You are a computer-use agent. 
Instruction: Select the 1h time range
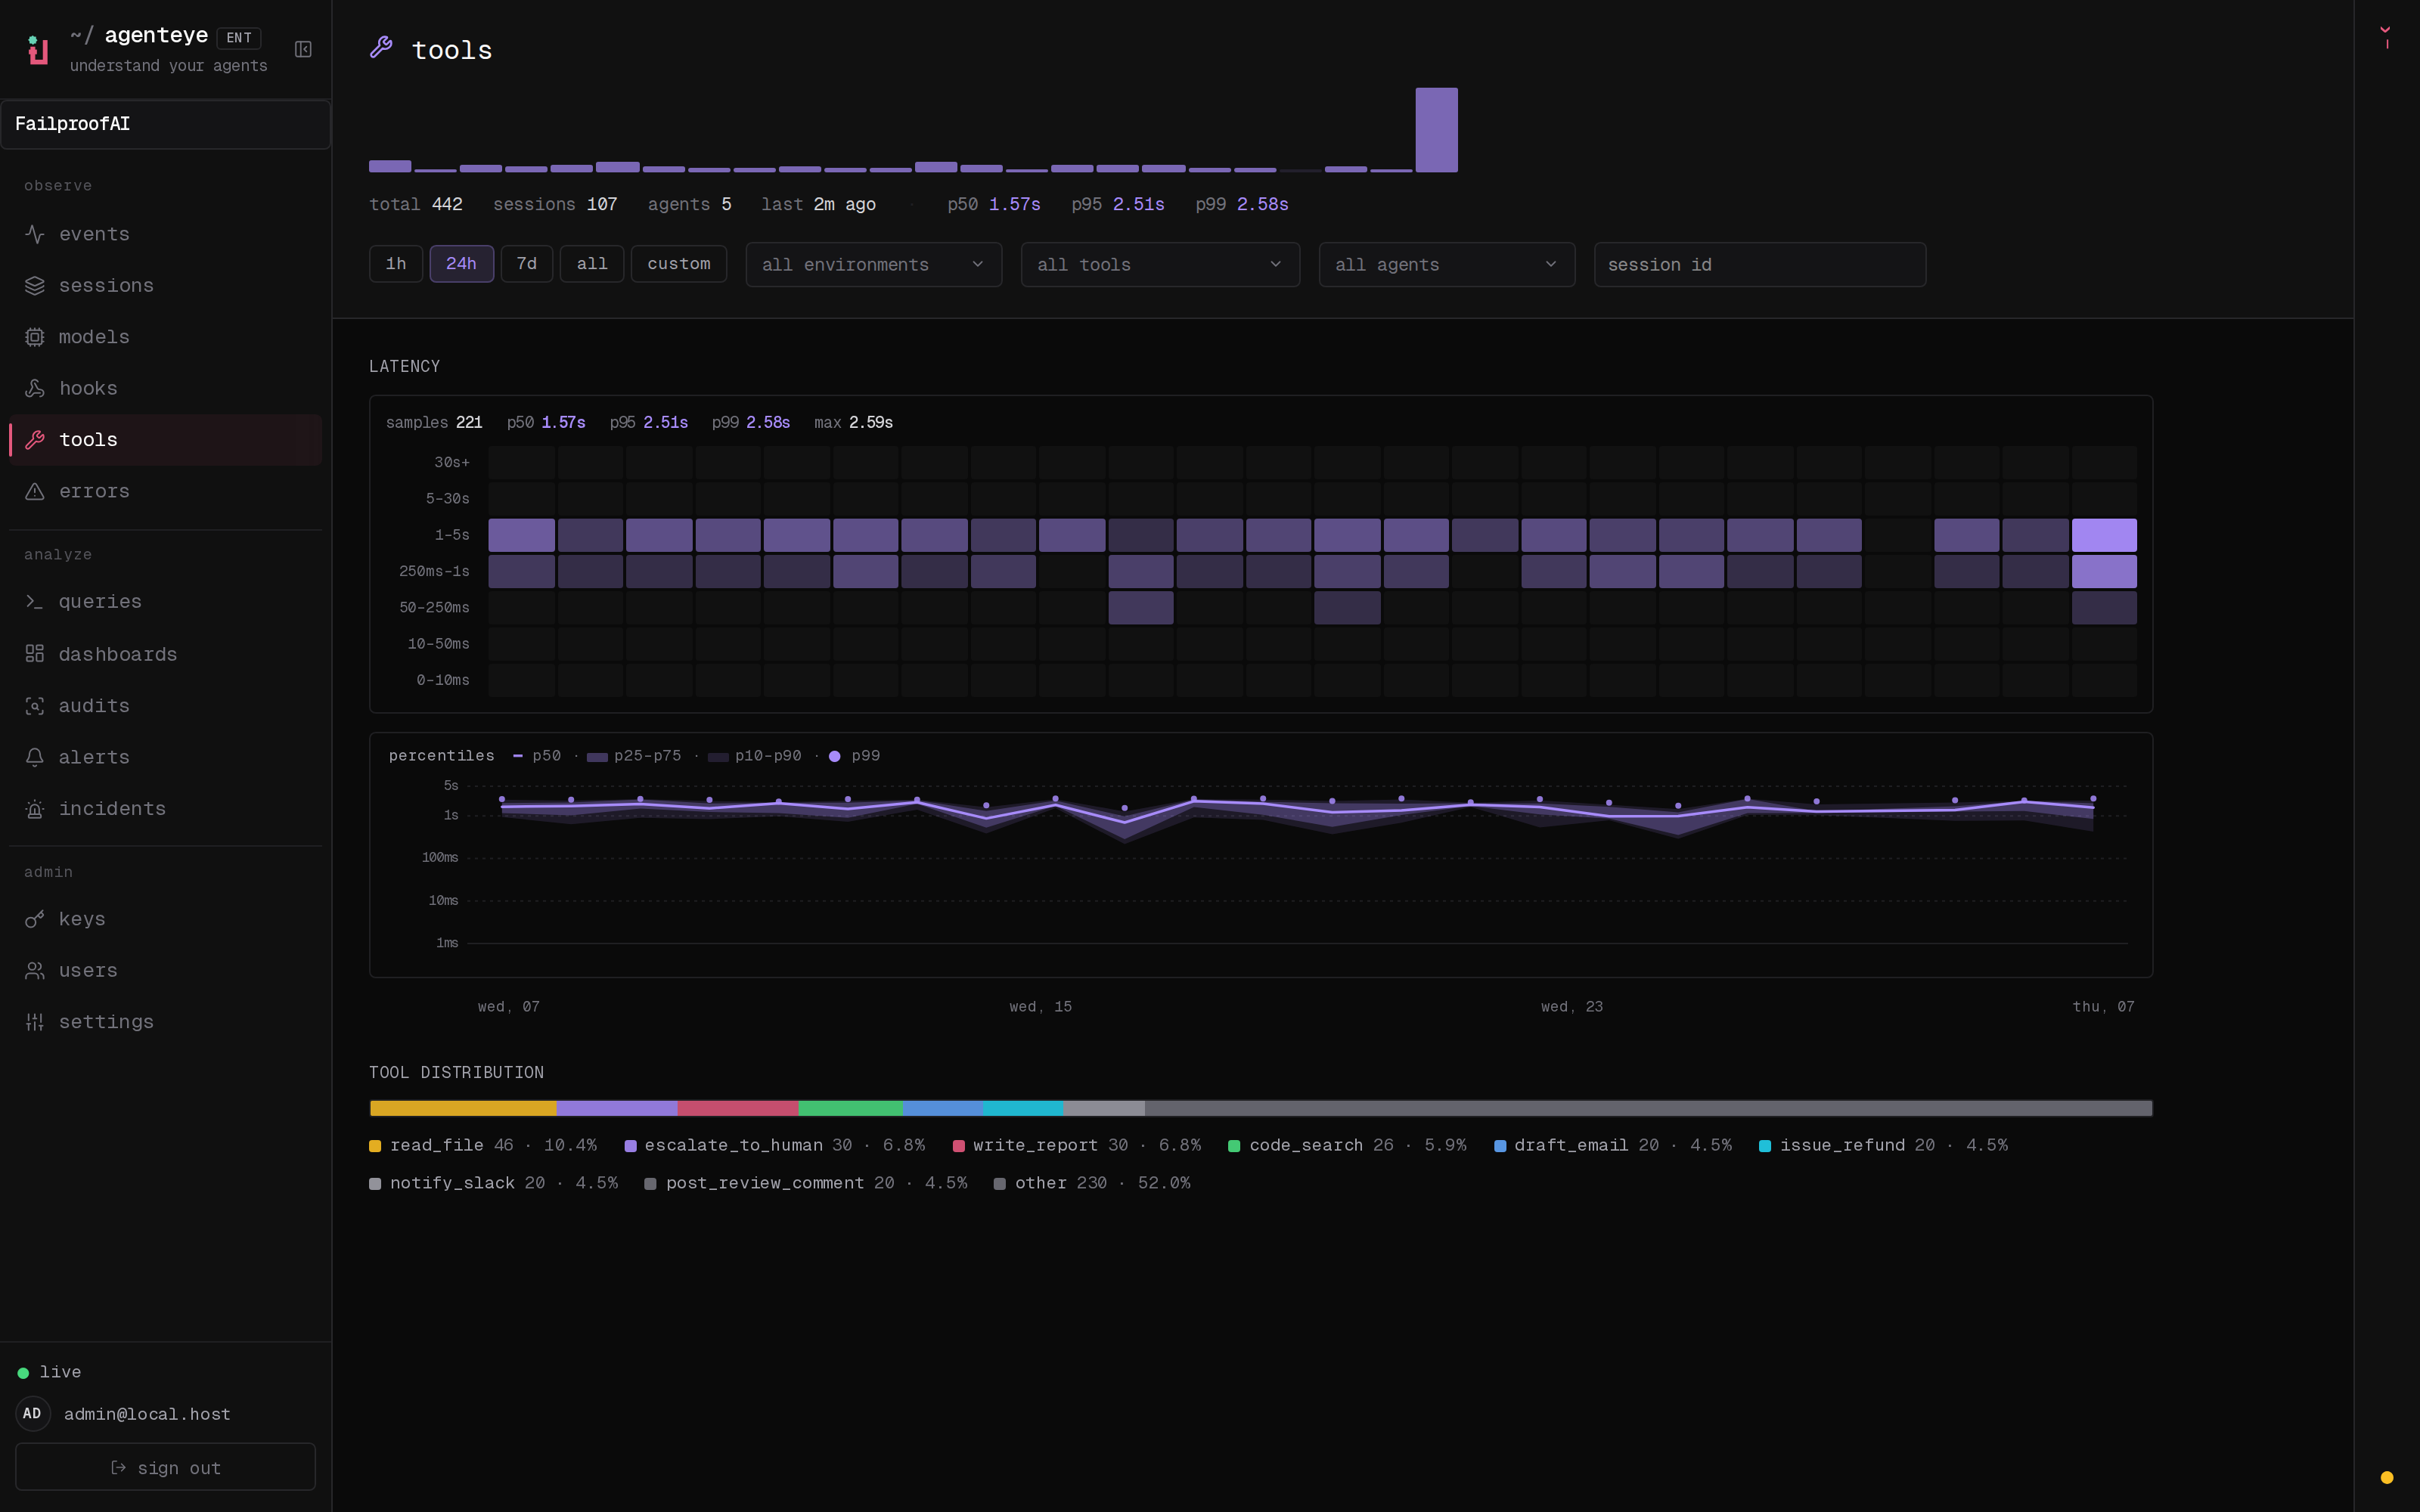point(396,264)
